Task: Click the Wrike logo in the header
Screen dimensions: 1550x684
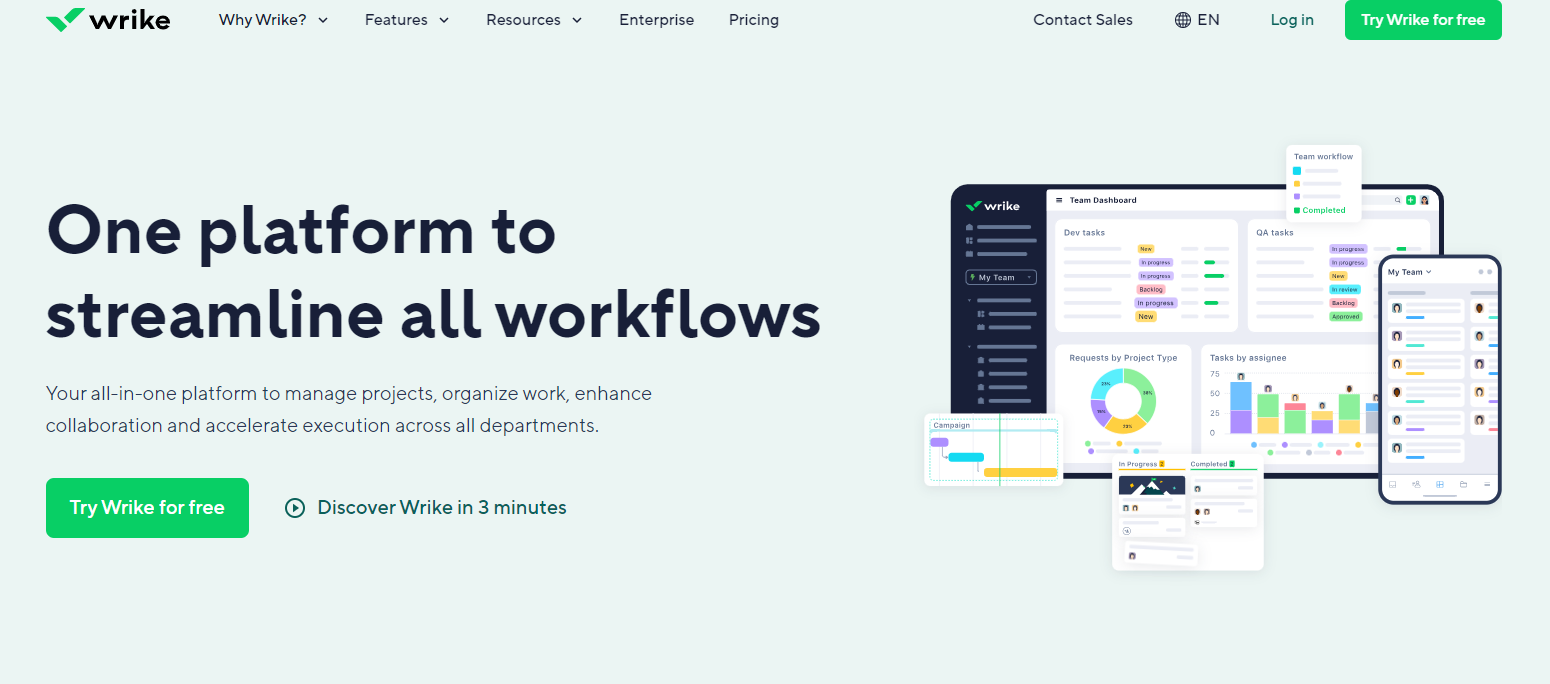Action: [108, 20]
